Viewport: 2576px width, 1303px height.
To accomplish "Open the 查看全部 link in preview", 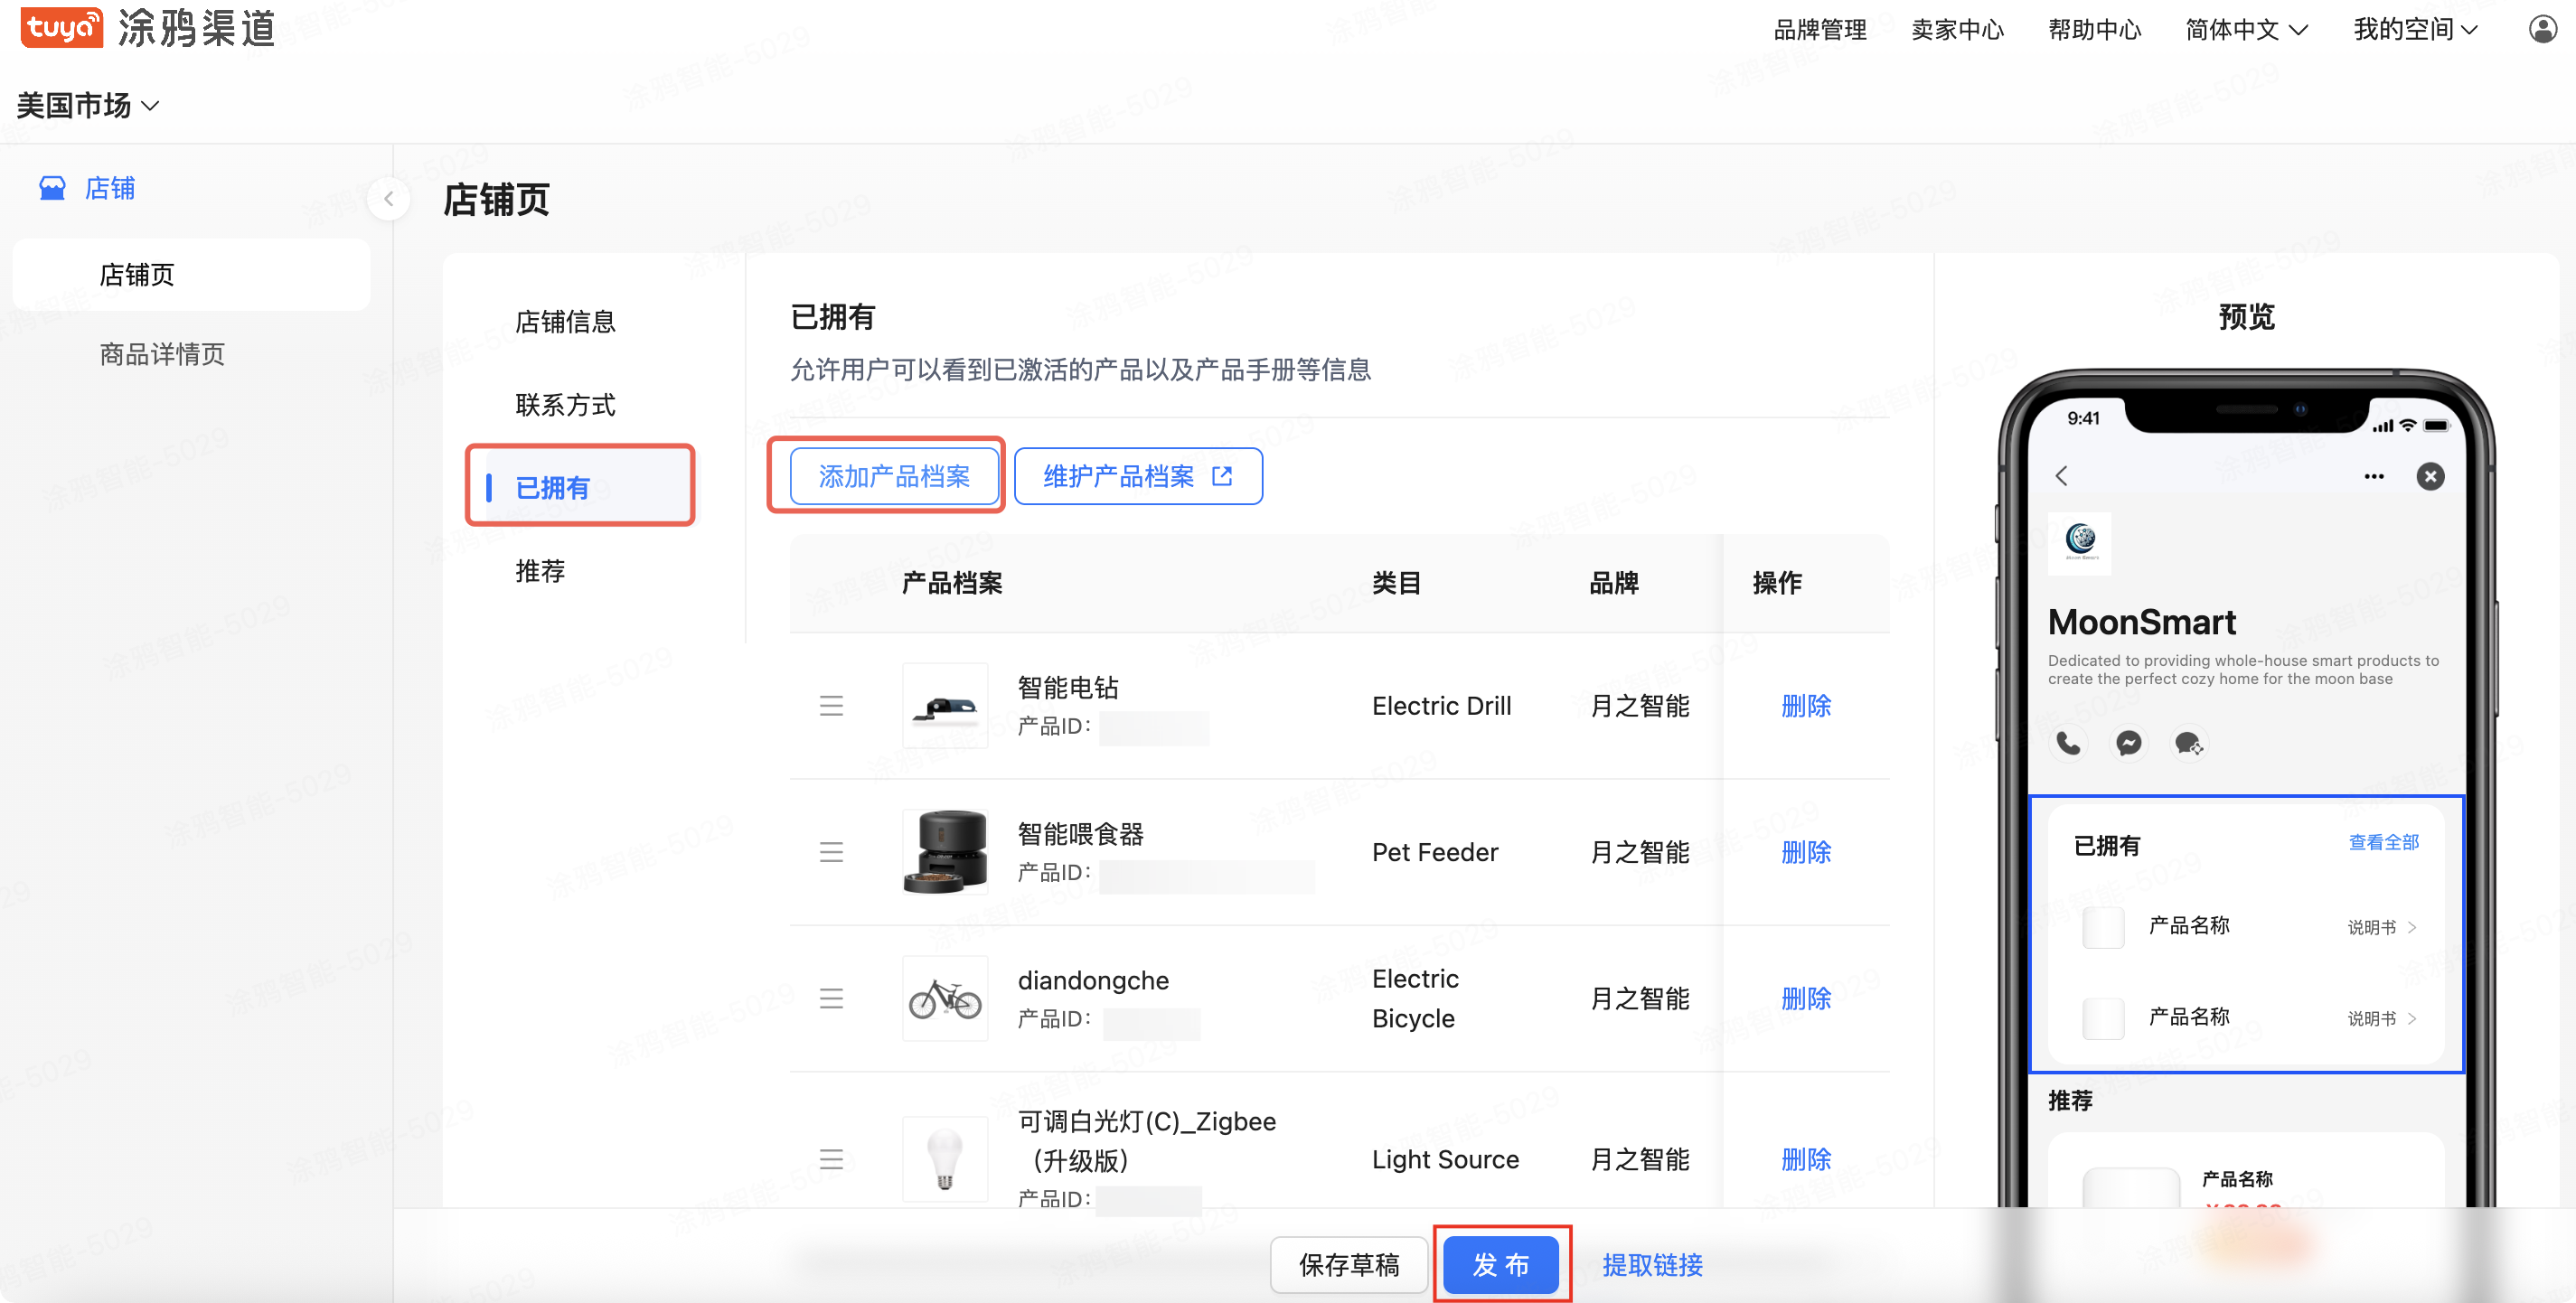I will pos(2384,844).
